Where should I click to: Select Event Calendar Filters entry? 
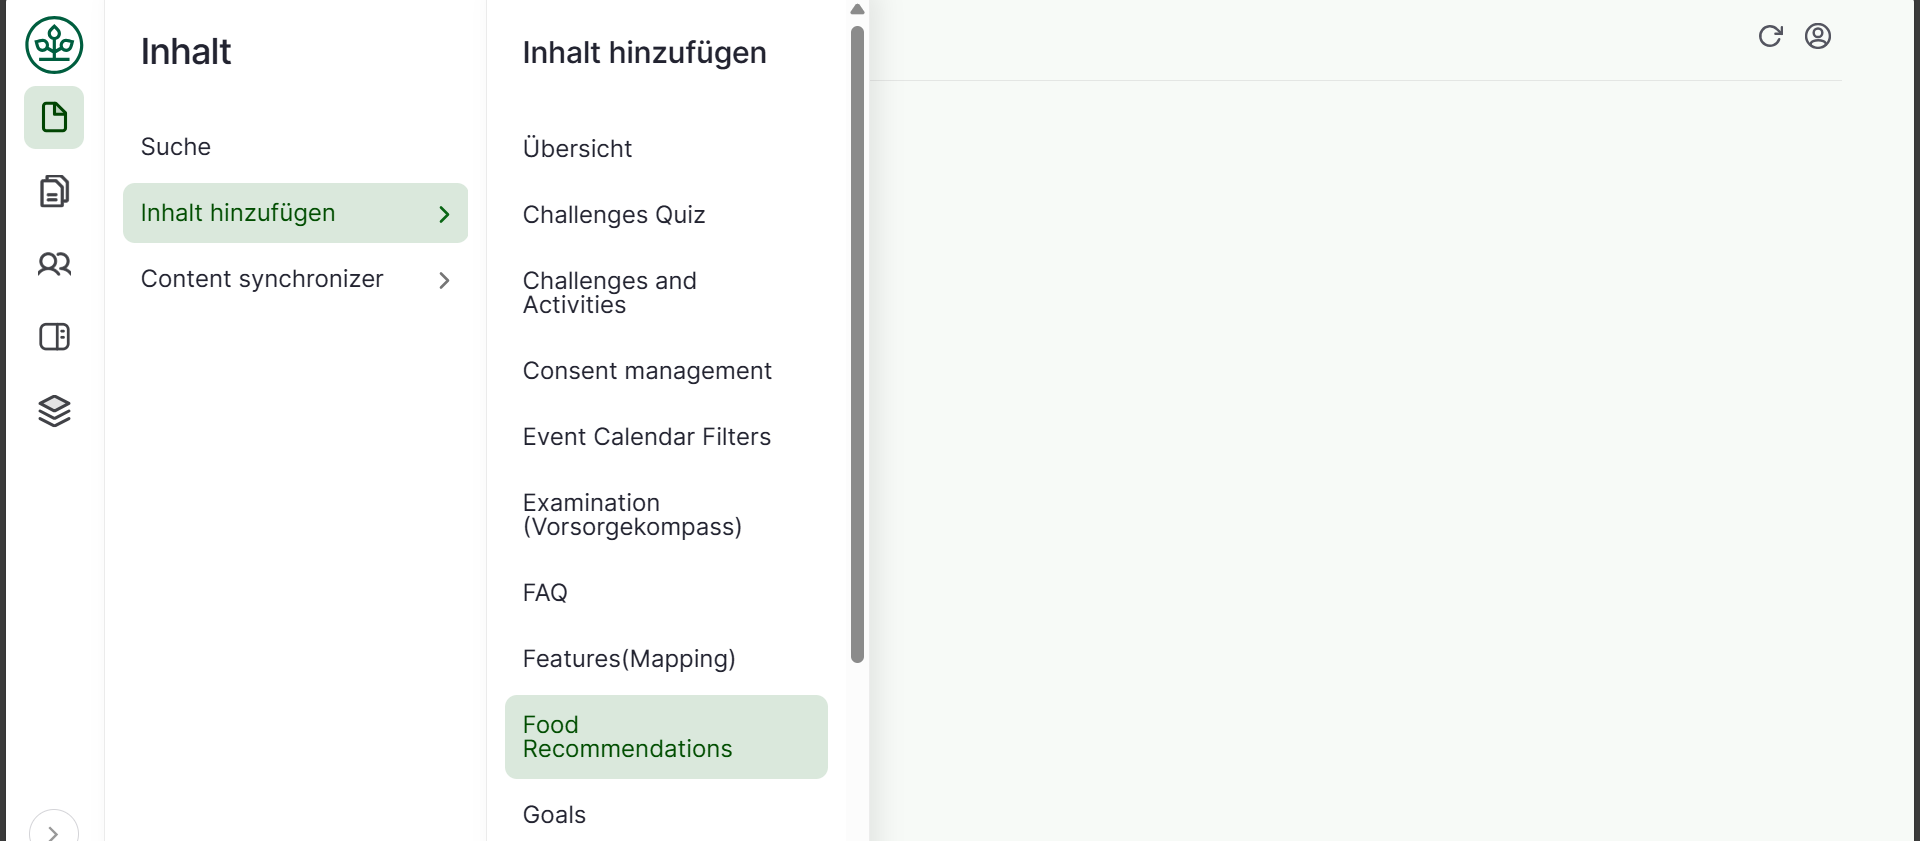646,437
